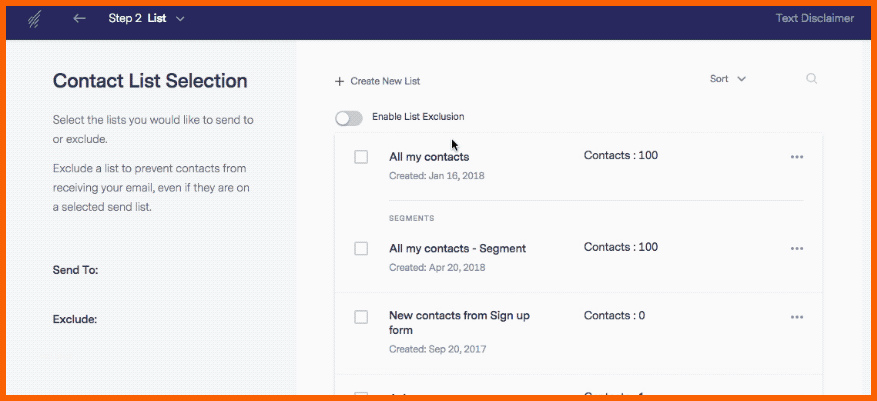Open Text Disclaimer in top bar
The image size is (877, 401).
coord(814,18)
